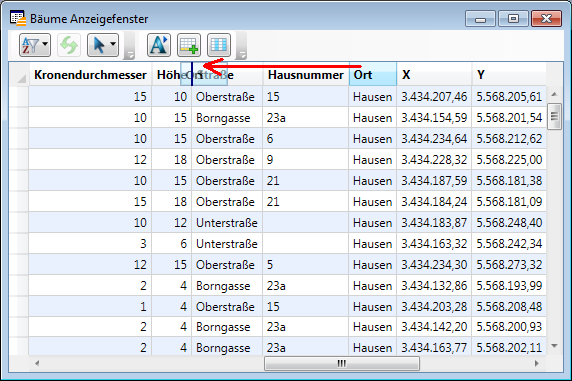
Task: Select the cell 3.434.183,87
Action: (434, 223)
